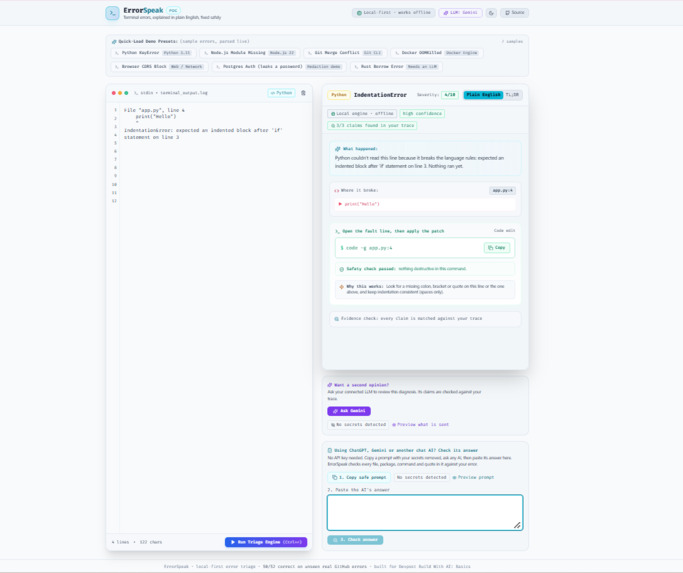Click the High confidence chip
This screenshot has height=573, width=683.
422,114
